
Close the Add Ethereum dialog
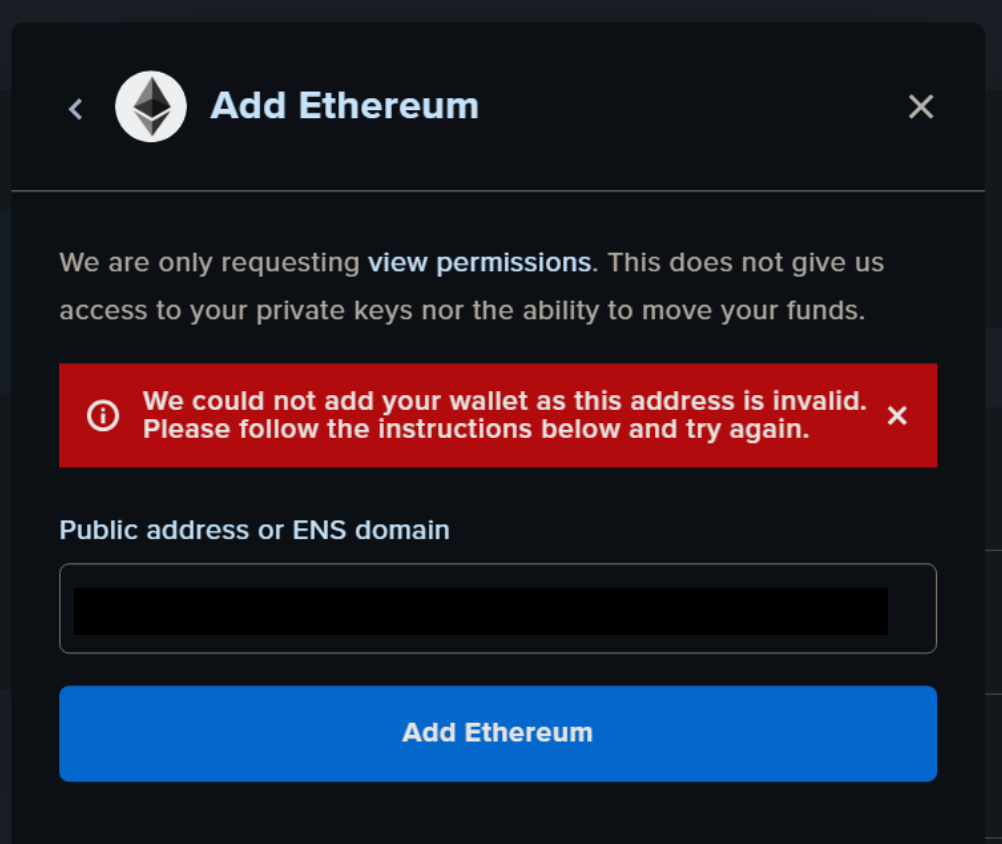(x=921, y=107)
